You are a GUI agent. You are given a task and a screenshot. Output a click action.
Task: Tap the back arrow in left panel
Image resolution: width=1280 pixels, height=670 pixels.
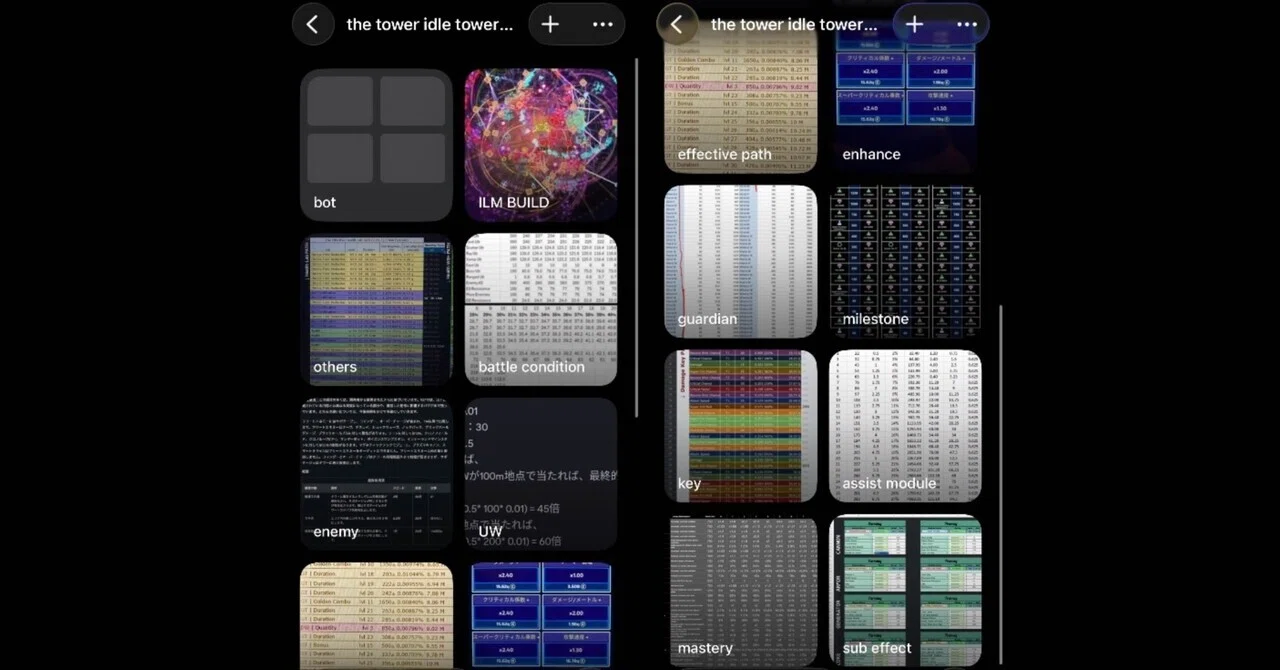(313, 24)
